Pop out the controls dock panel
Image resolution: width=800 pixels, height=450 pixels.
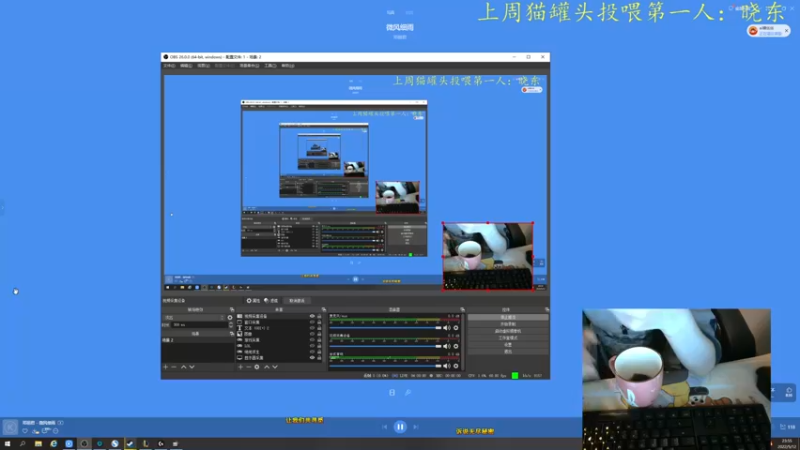pos(546,309)
